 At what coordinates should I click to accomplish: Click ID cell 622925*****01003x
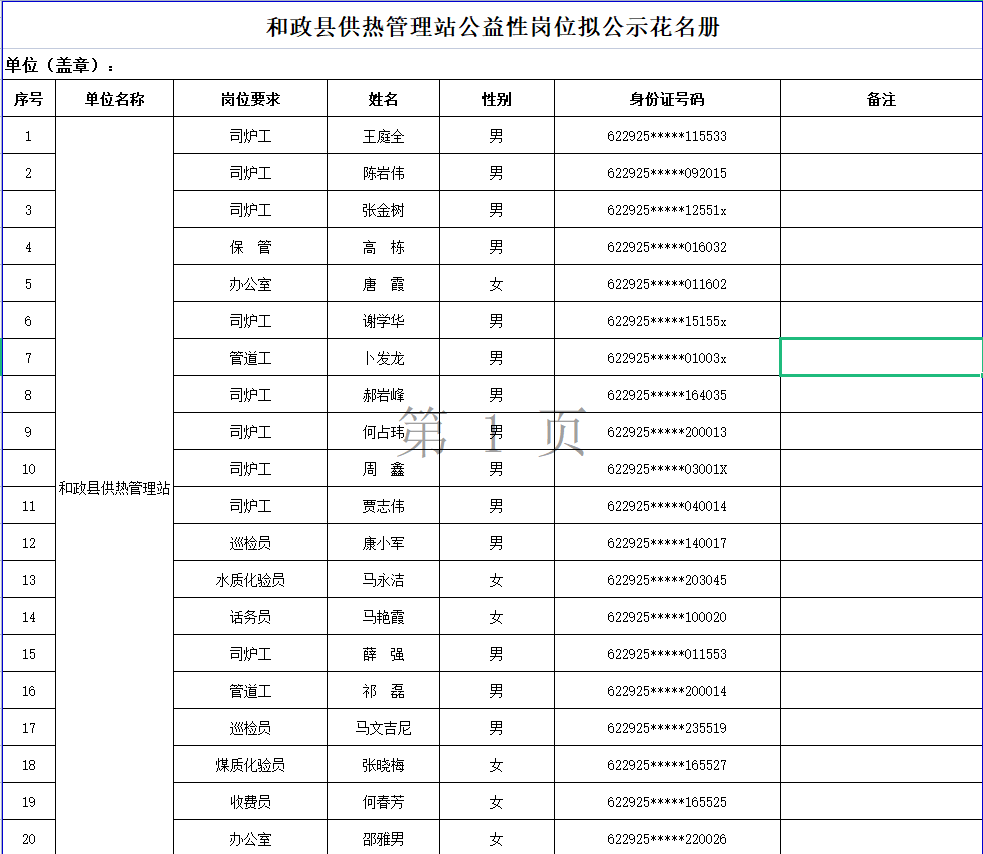[x=667, y=357]
